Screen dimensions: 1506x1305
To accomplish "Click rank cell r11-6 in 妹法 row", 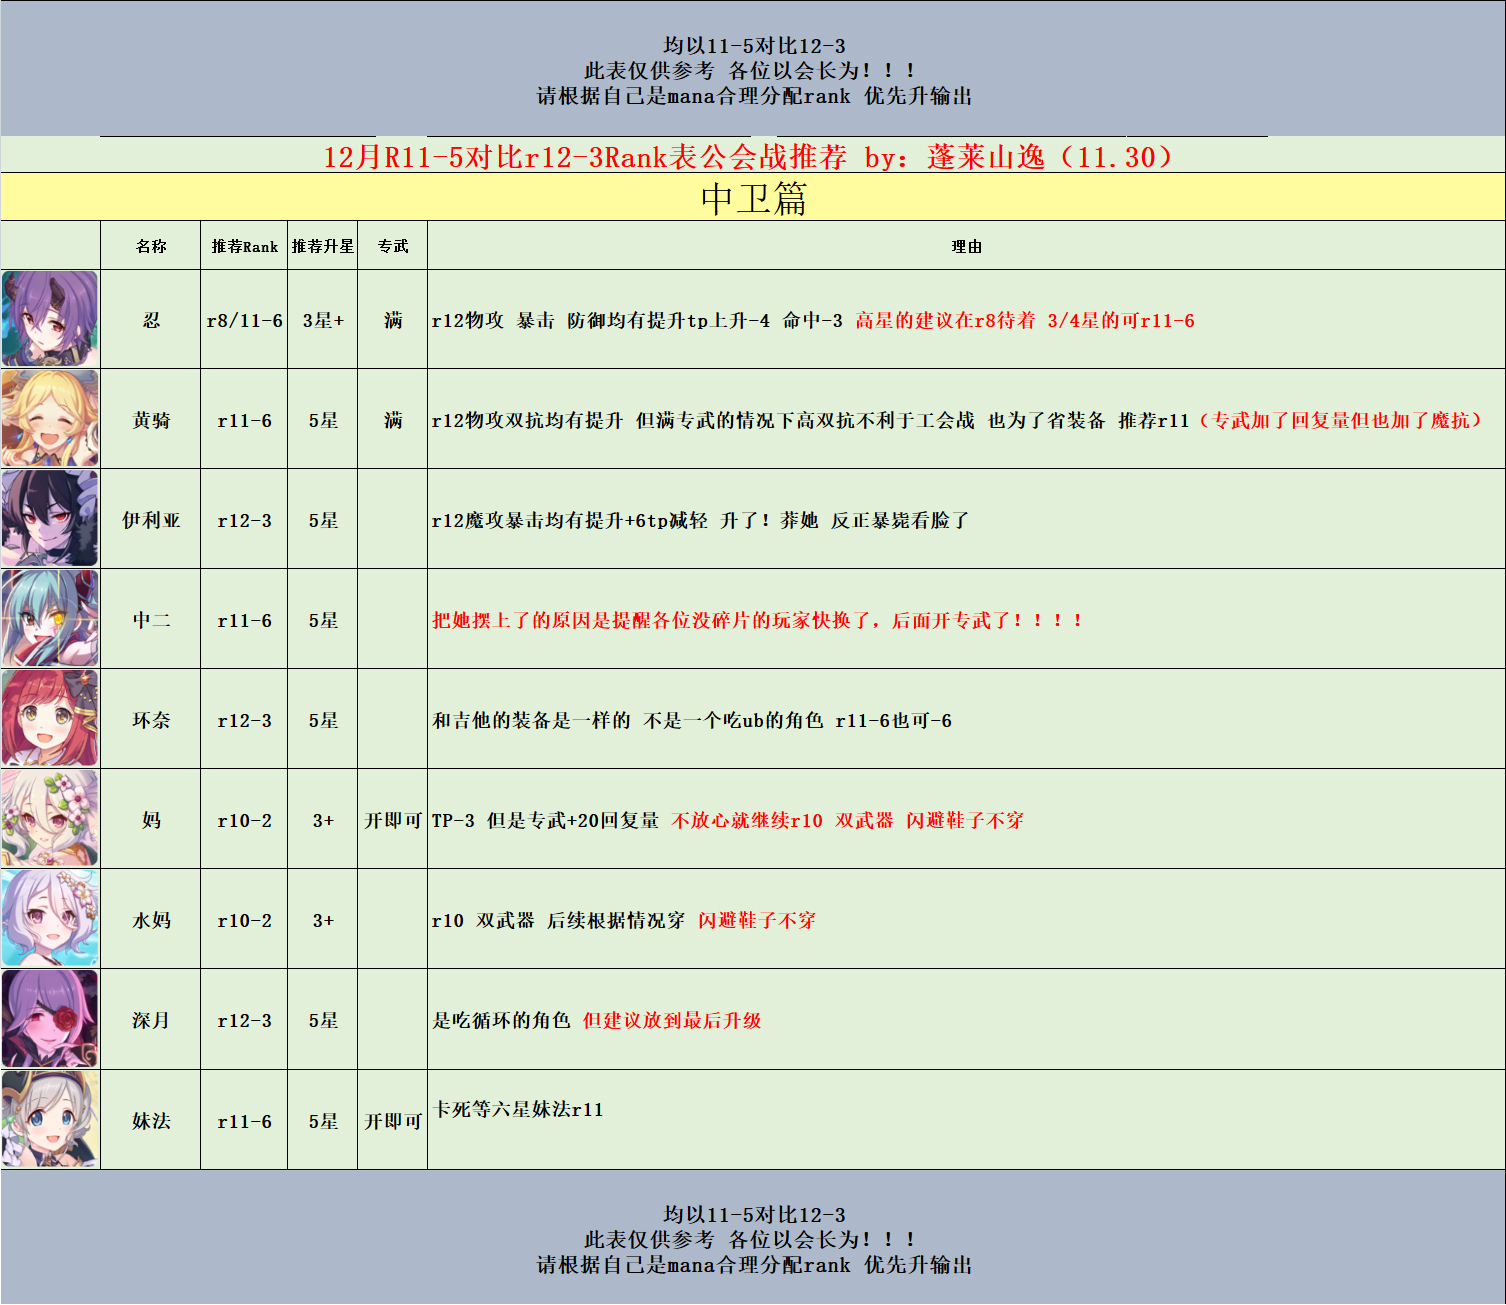I will 244,1121.
